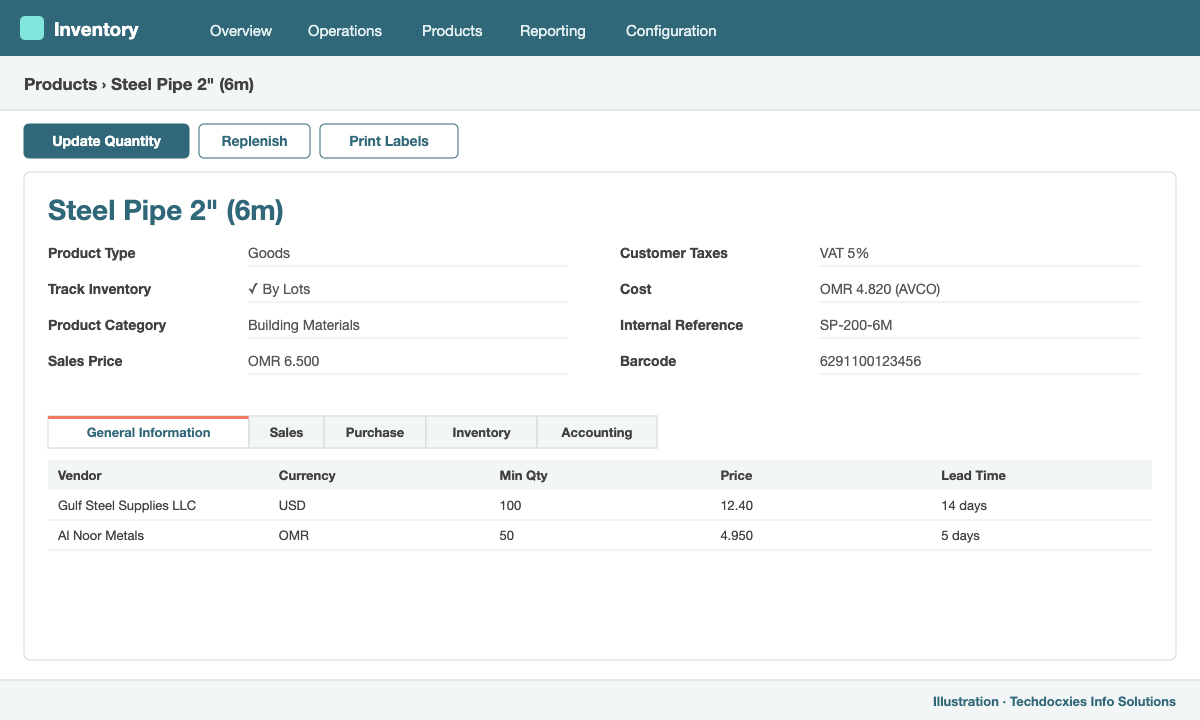
Task: Click the Price column header
Action: coord(736,475)
